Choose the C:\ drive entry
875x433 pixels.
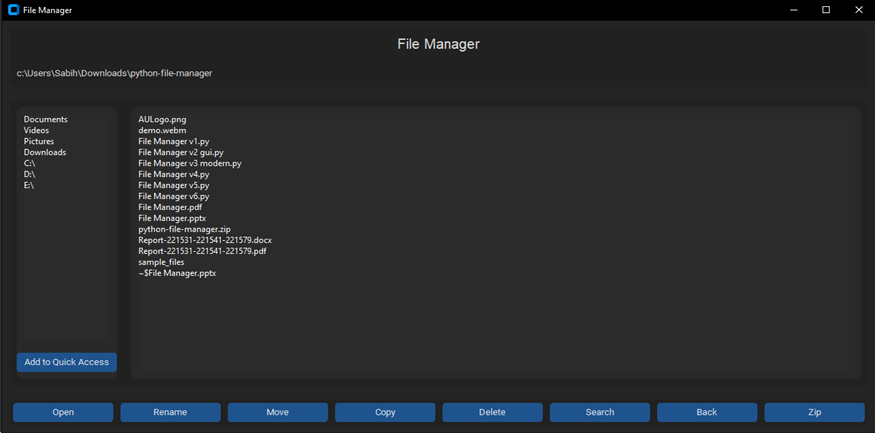tap(29, 163)
